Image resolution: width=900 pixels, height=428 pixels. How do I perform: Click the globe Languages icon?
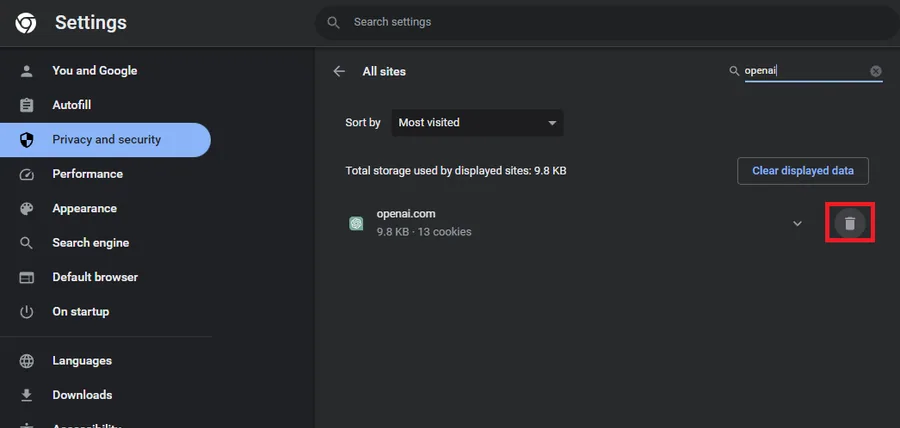point(26,361)
